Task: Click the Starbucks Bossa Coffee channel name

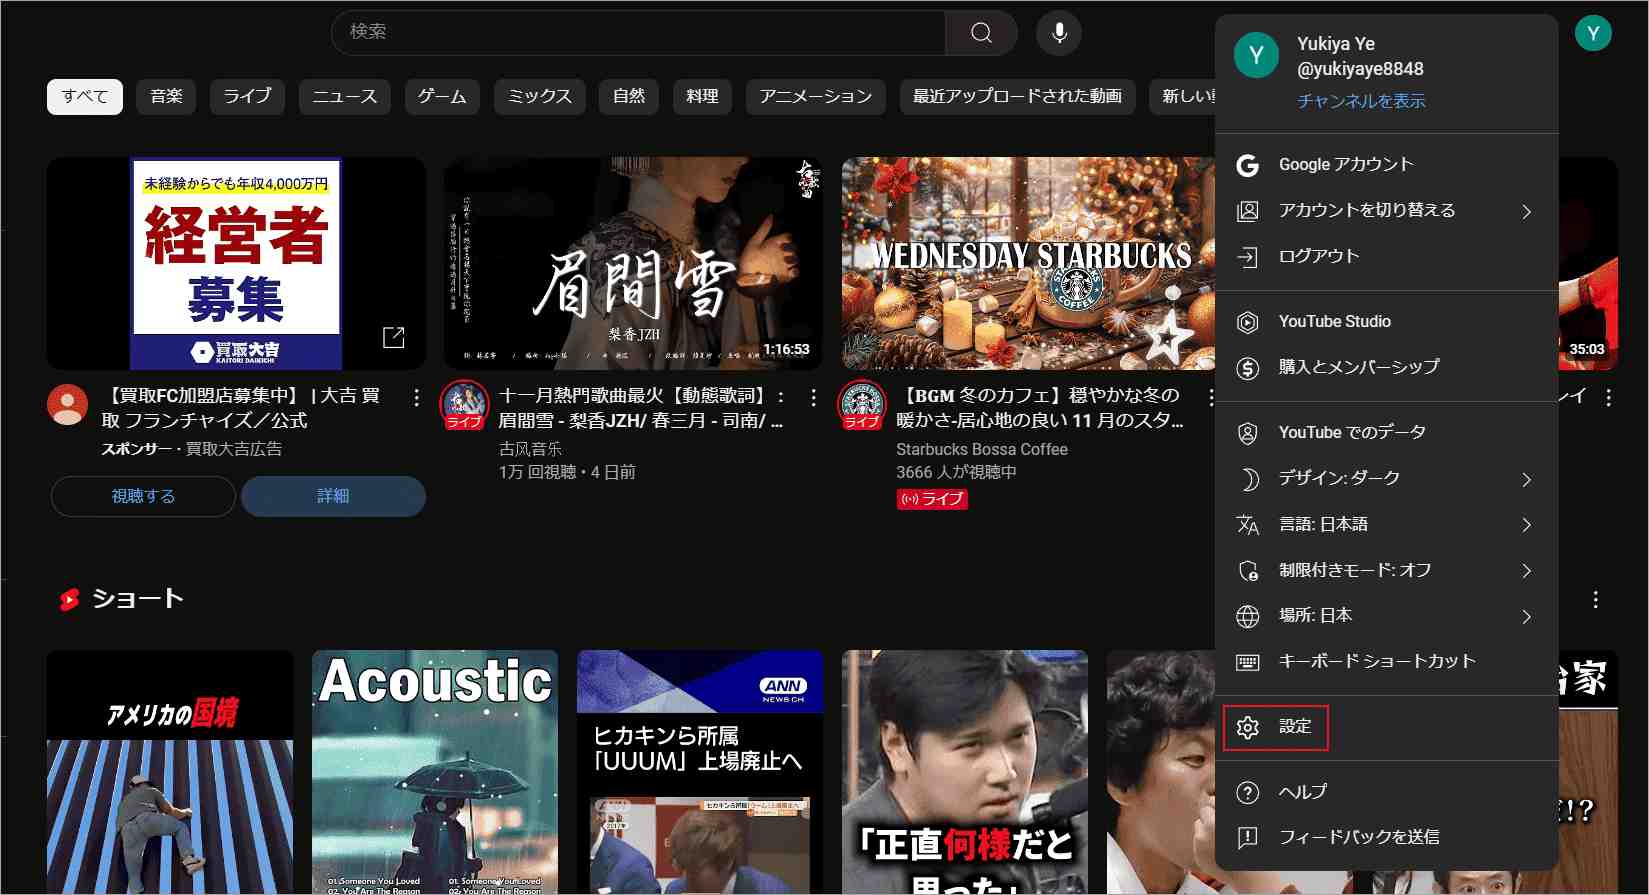Action: 982,450
